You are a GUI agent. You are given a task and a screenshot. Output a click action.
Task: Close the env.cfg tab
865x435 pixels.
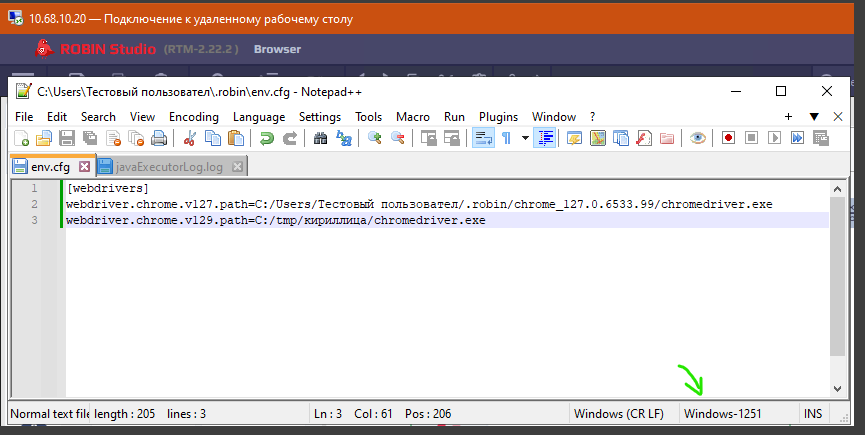84,167
